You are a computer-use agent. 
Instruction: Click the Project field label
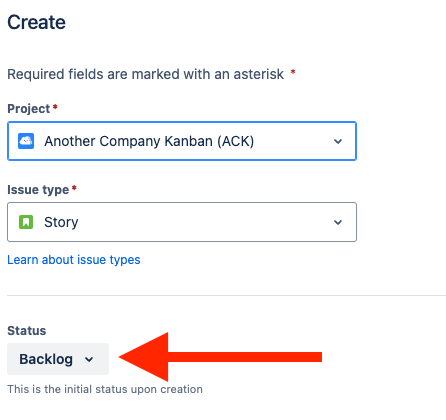coord(29,109)
